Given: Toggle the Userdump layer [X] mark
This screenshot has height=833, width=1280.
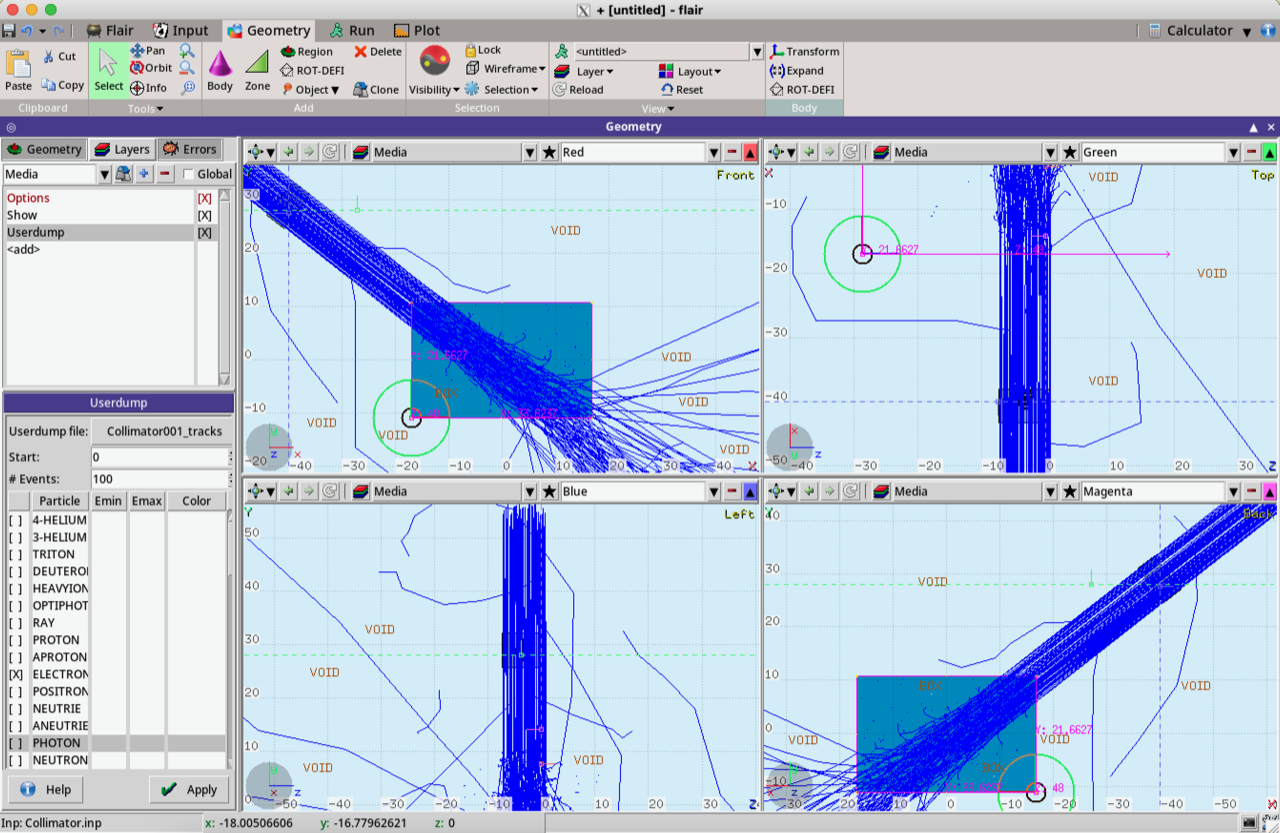Looking at the screenshot, I should click(205, 232).
